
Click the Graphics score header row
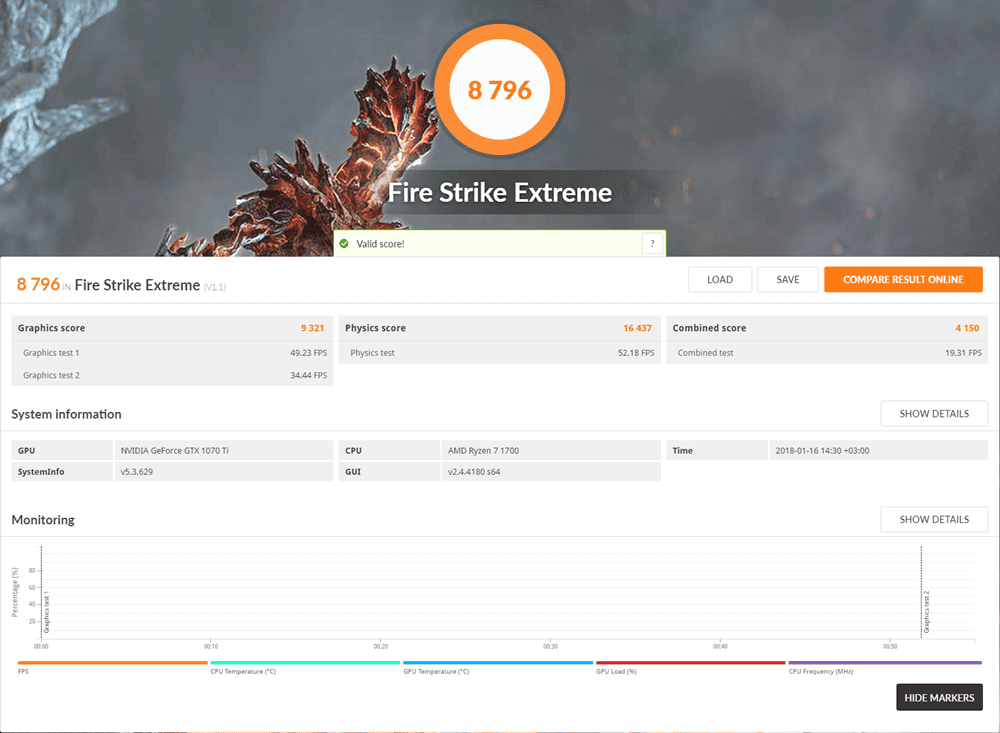coord(172,328)
